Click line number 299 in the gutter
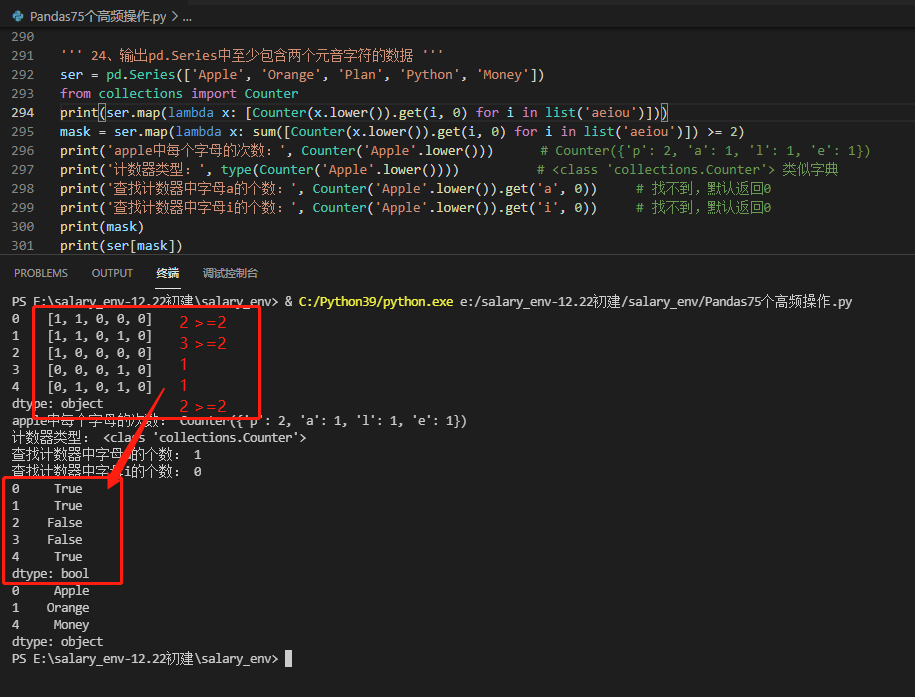 click(23, 208)
